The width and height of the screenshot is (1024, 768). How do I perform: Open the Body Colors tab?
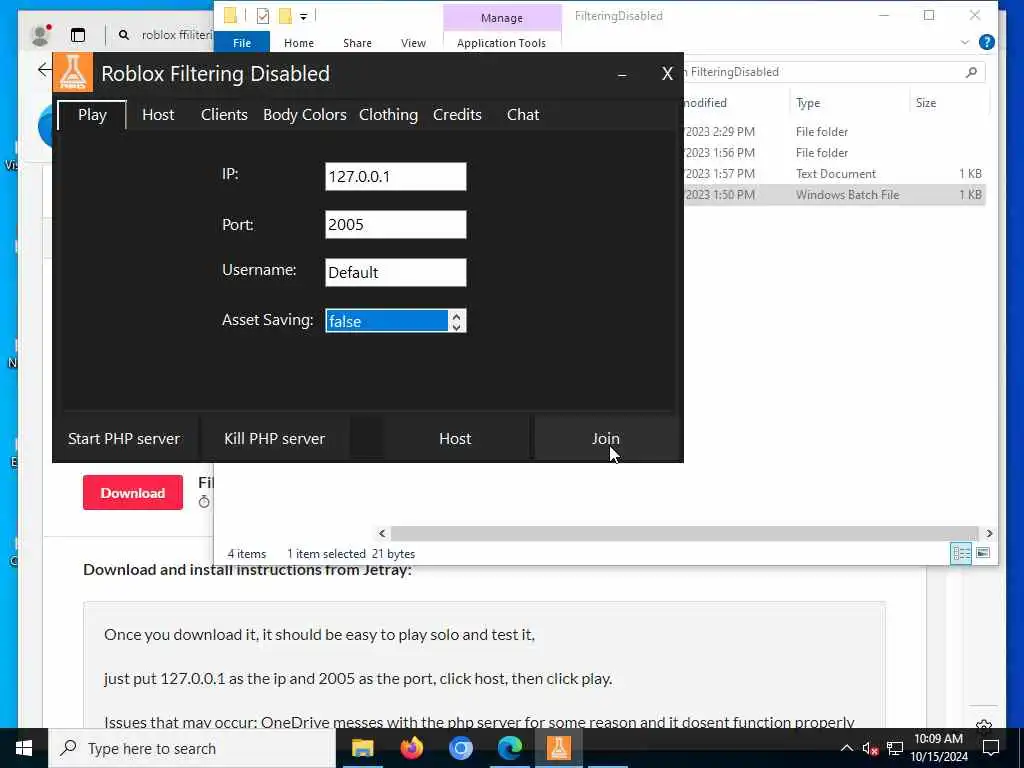point(304,115)
